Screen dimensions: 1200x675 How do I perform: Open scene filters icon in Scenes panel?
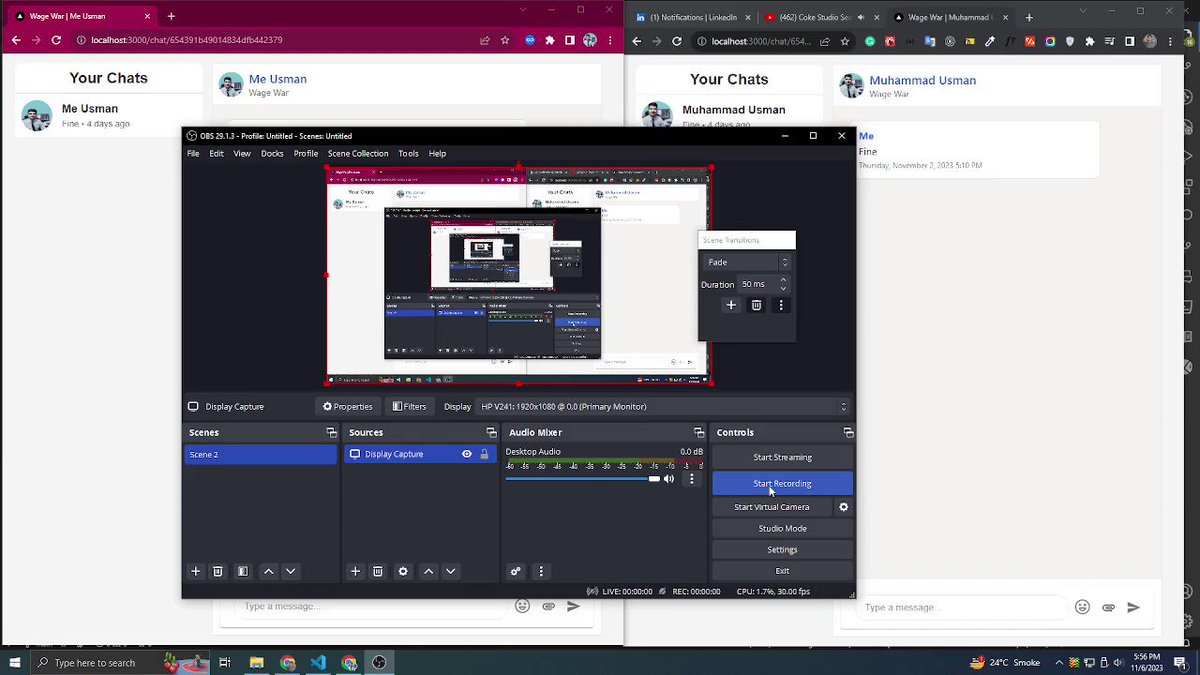click(242, 571)
